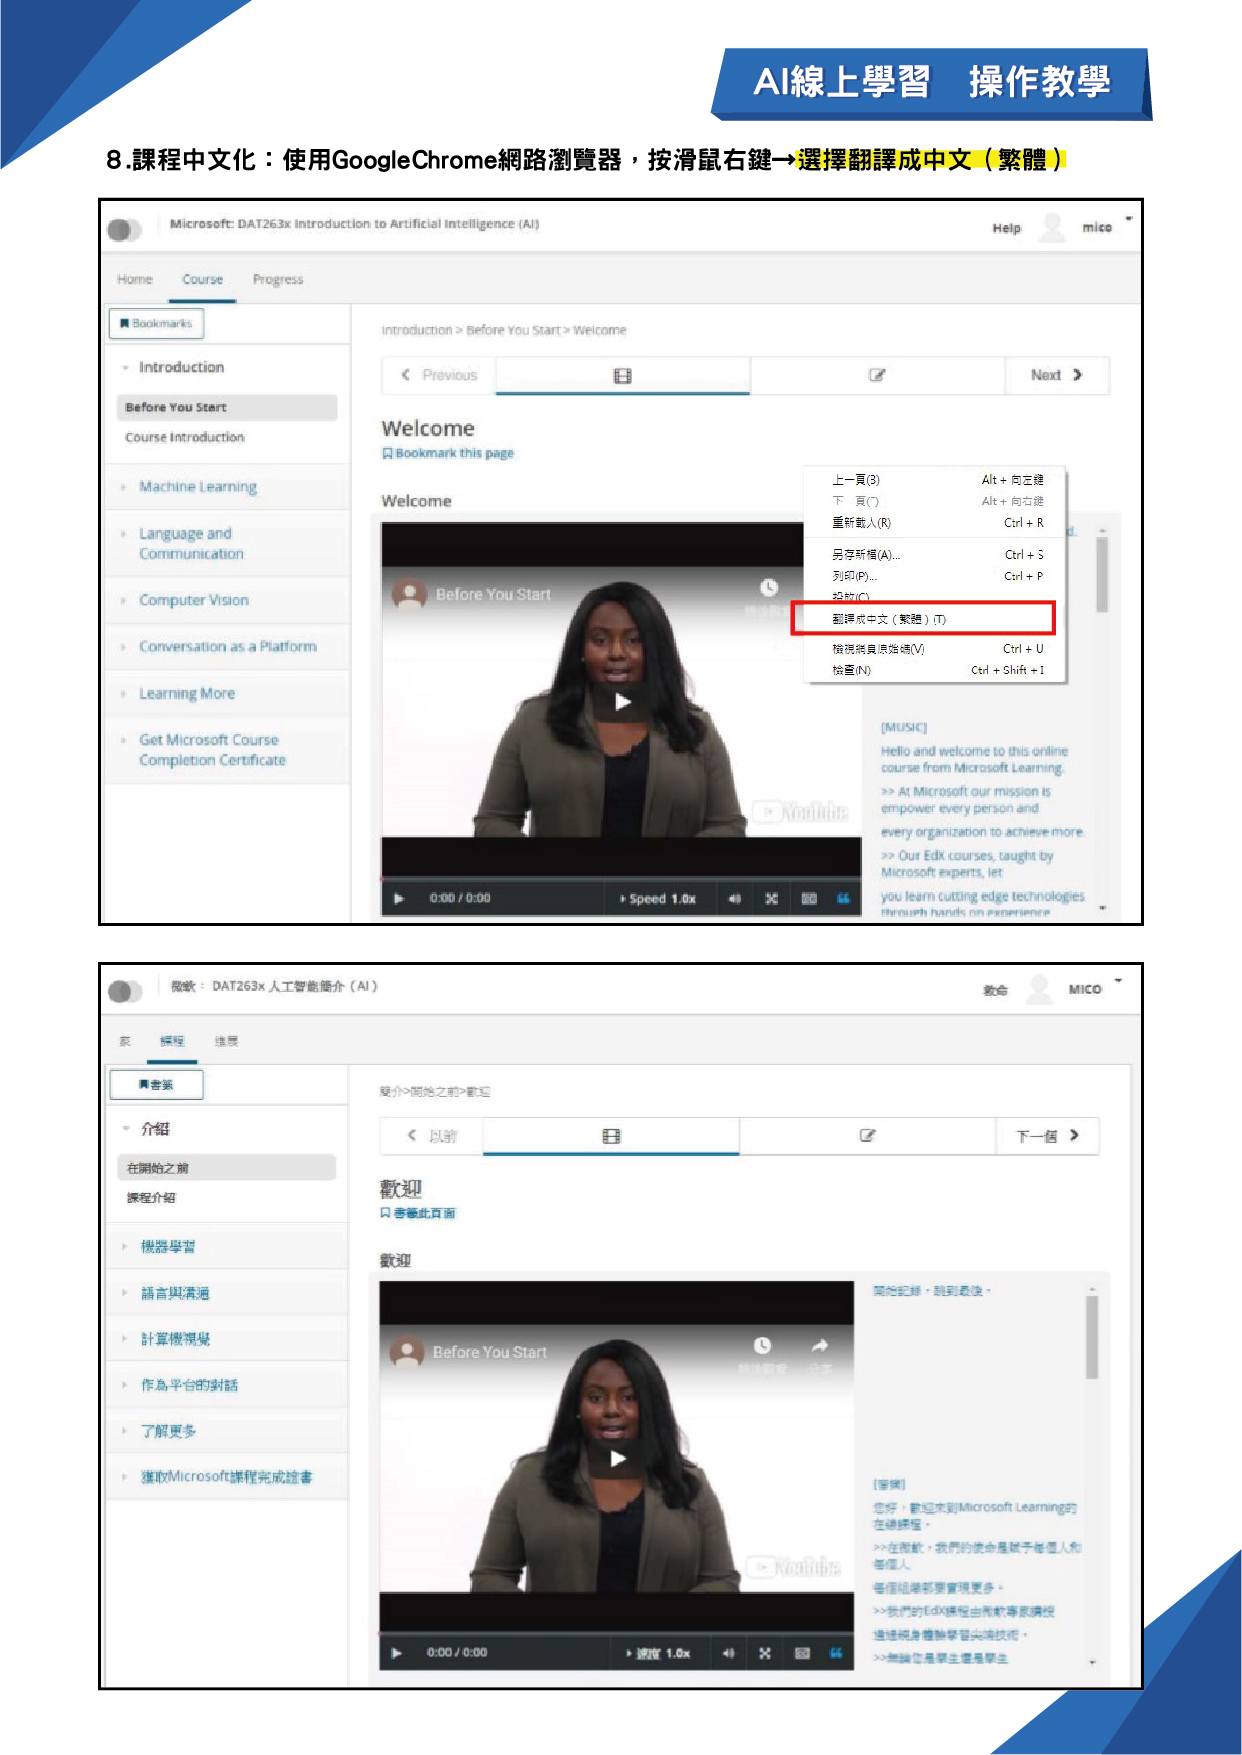
Task: Toggle transcript quote icon in English video player
Action: (x=843, y=898)
